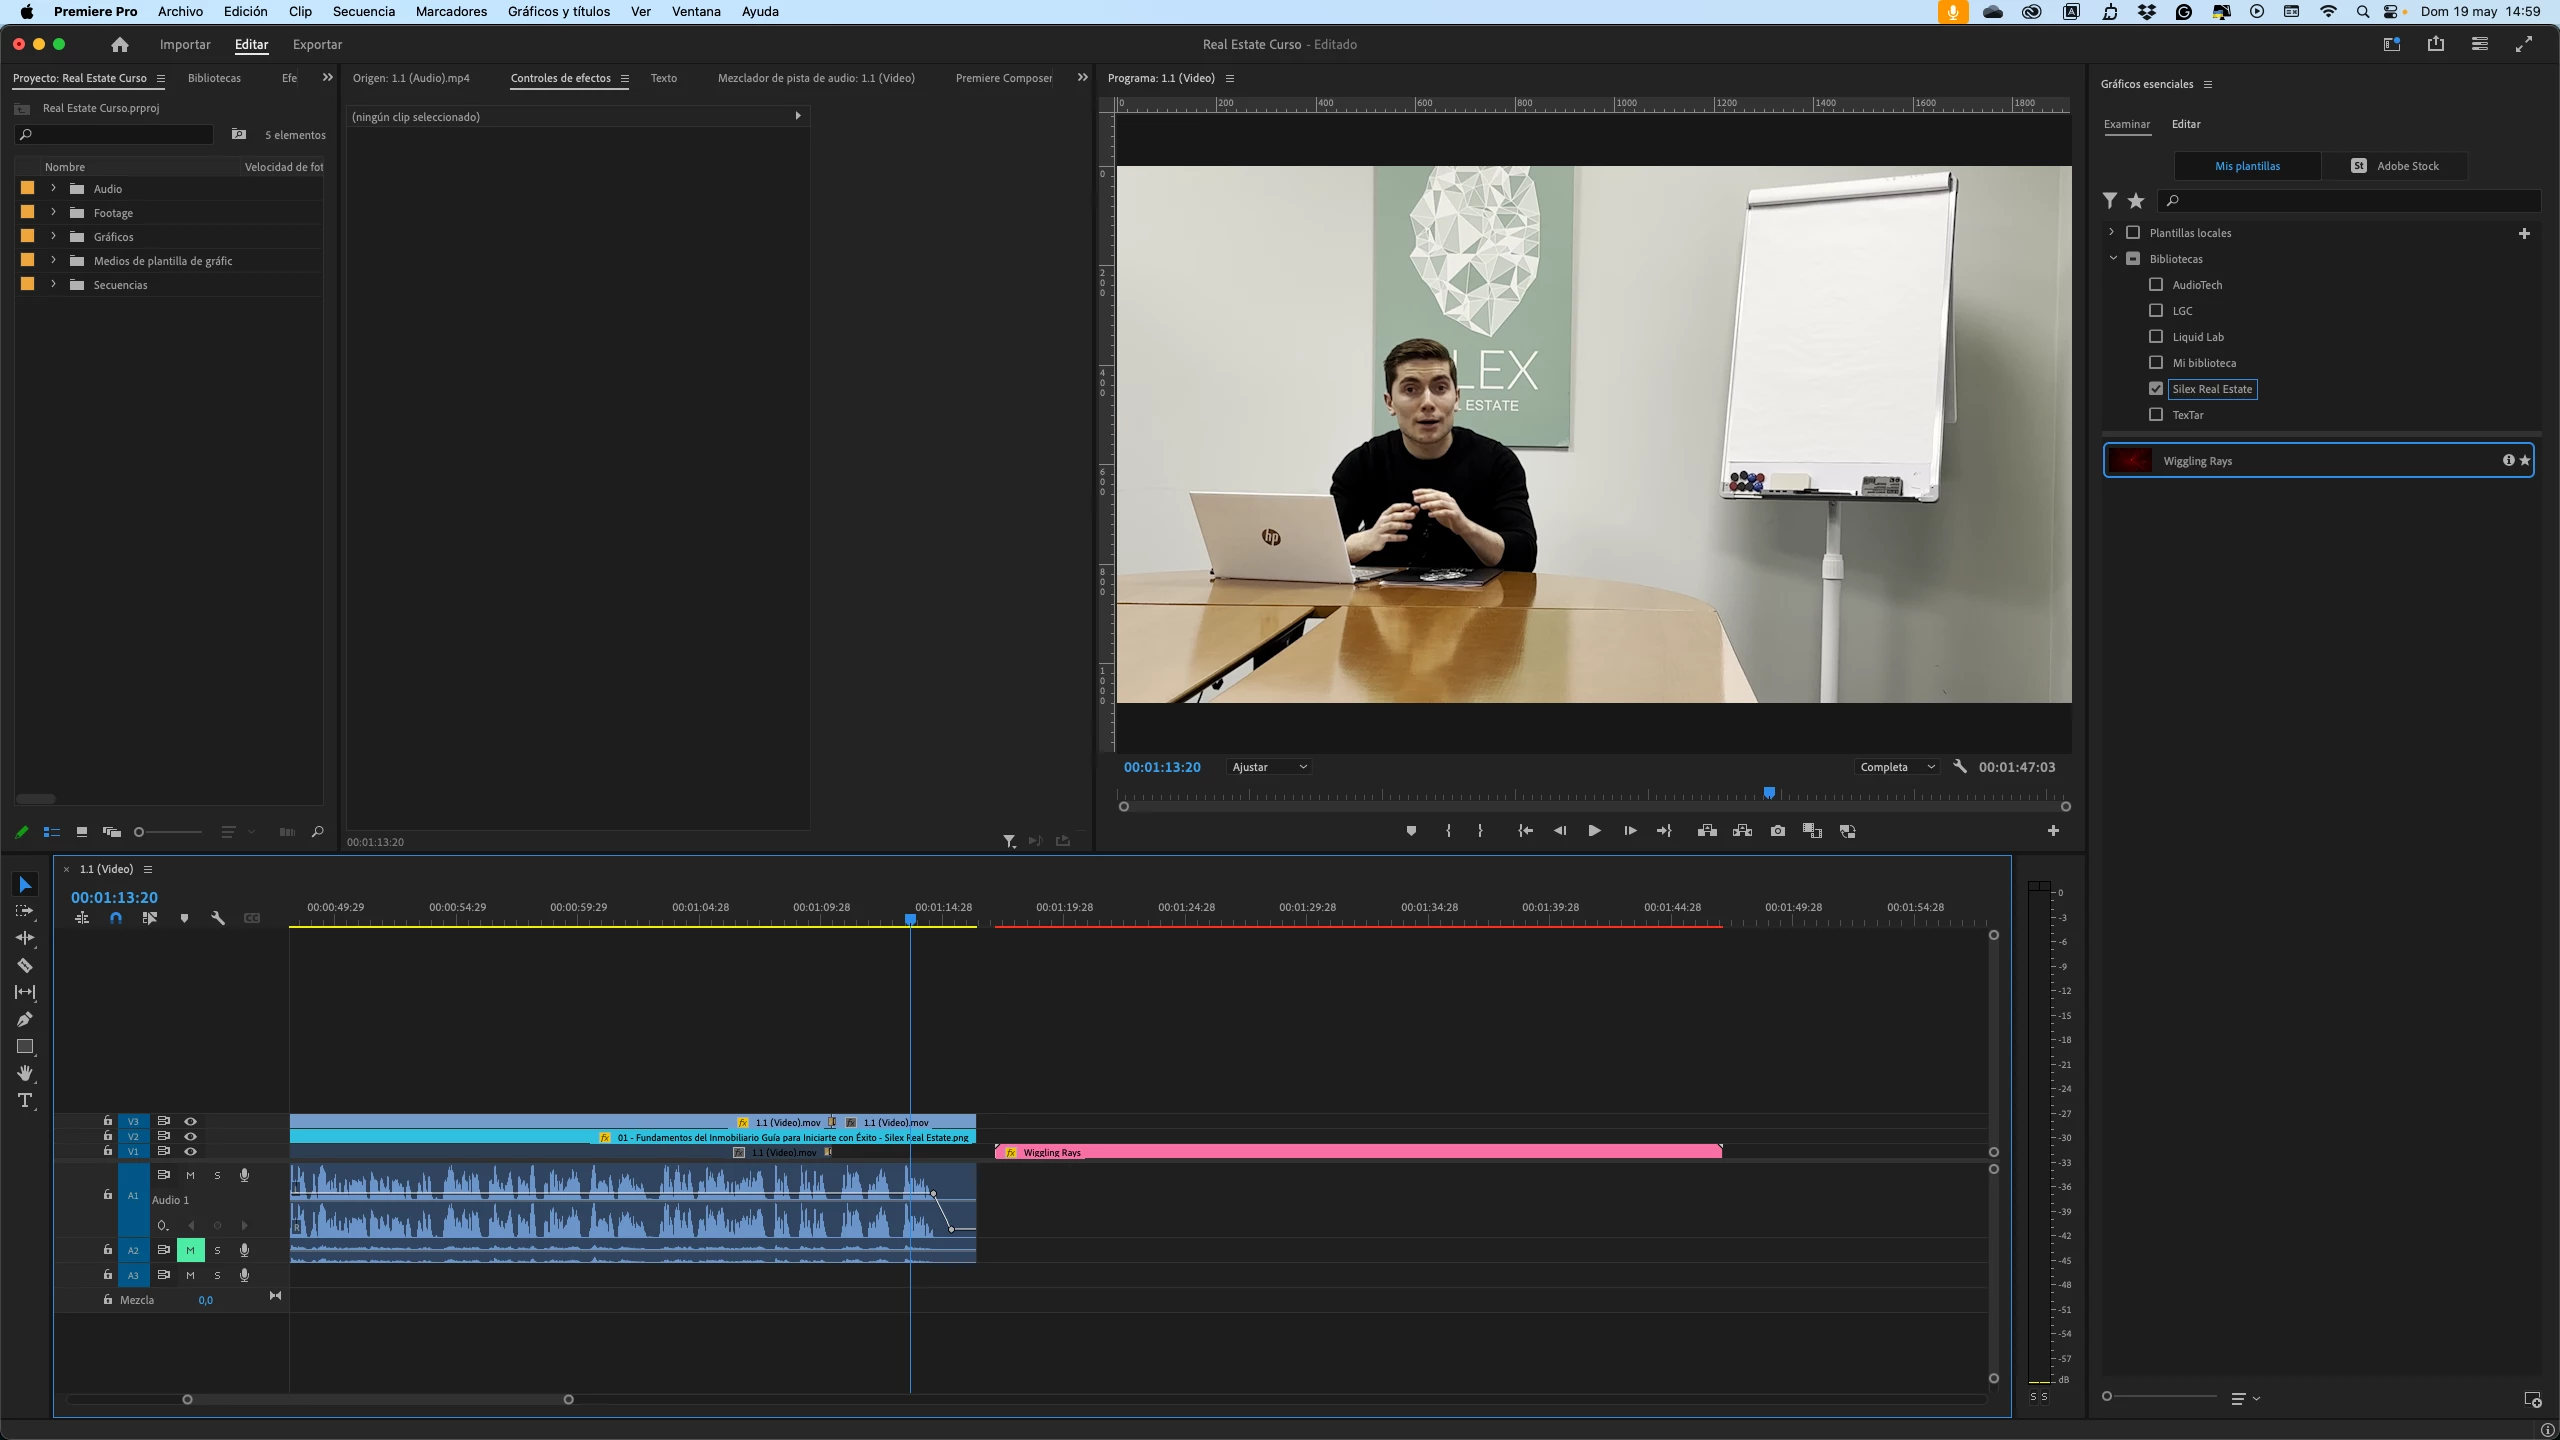This screenshot has width=2560, height=1440.
Task: Uncheck the Silex Real Estate library
Action: (x=2156, y=389)
